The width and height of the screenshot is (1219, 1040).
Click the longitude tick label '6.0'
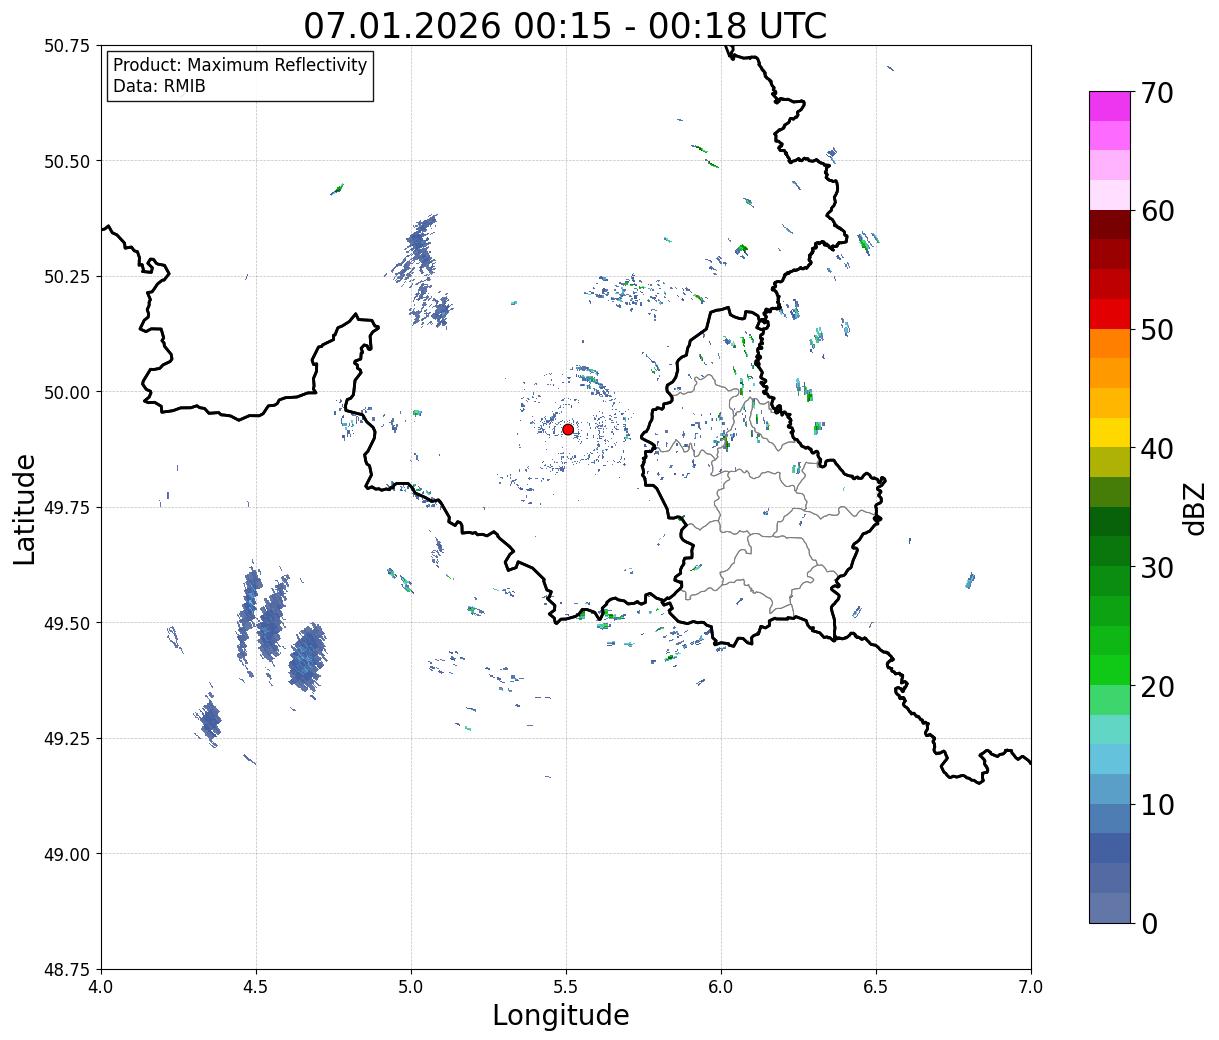[x=721, y=987]
